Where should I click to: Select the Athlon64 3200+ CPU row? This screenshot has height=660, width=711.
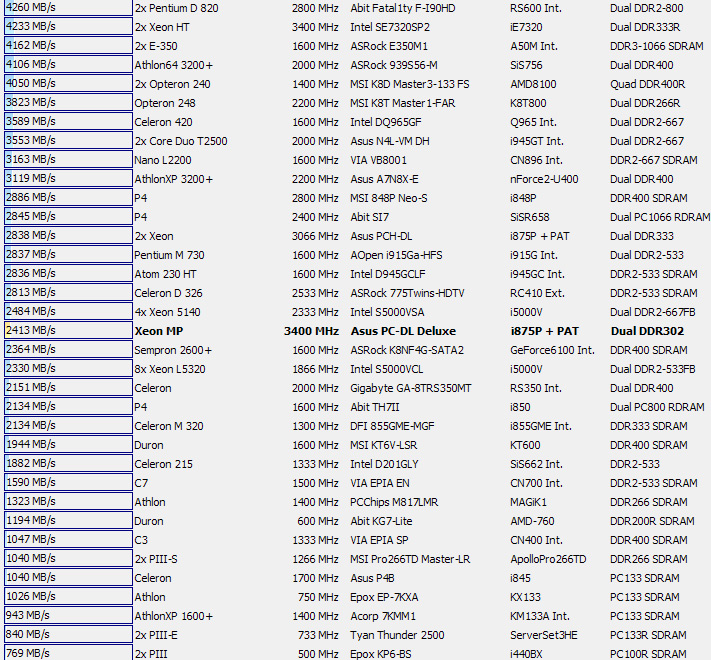click(173, 65)
